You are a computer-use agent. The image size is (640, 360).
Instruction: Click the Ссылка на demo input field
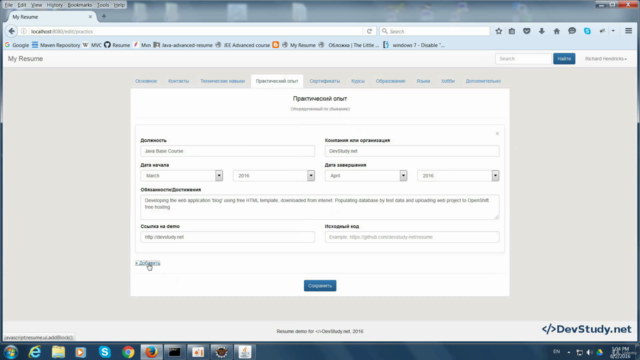tap(227, 237)
